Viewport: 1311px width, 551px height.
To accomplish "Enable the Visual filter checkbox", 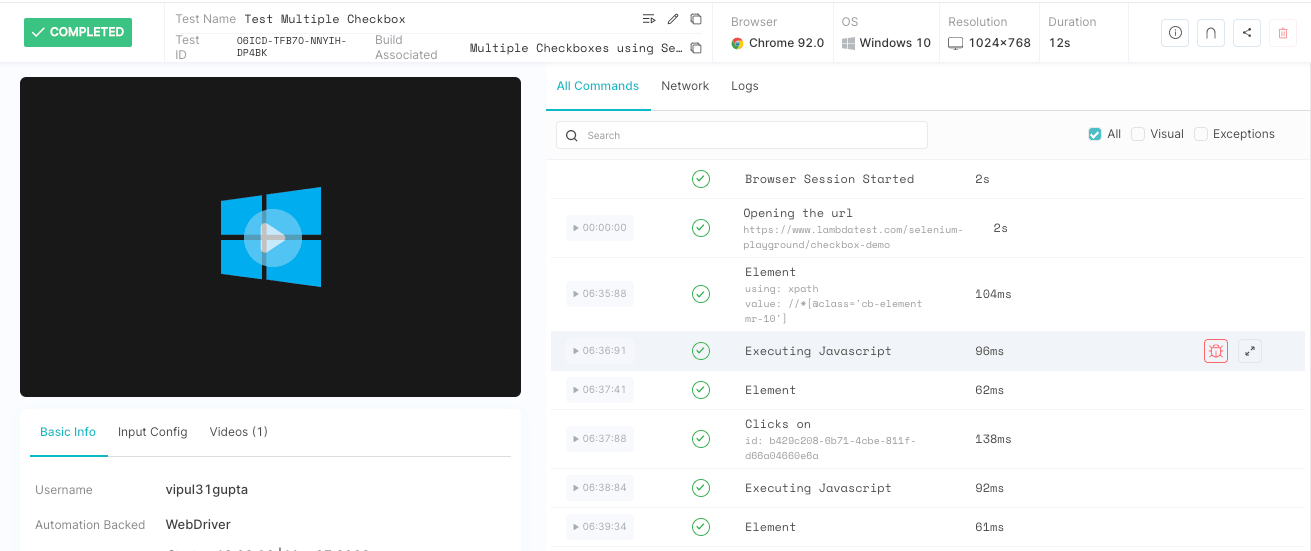I will coord(1138,134).
